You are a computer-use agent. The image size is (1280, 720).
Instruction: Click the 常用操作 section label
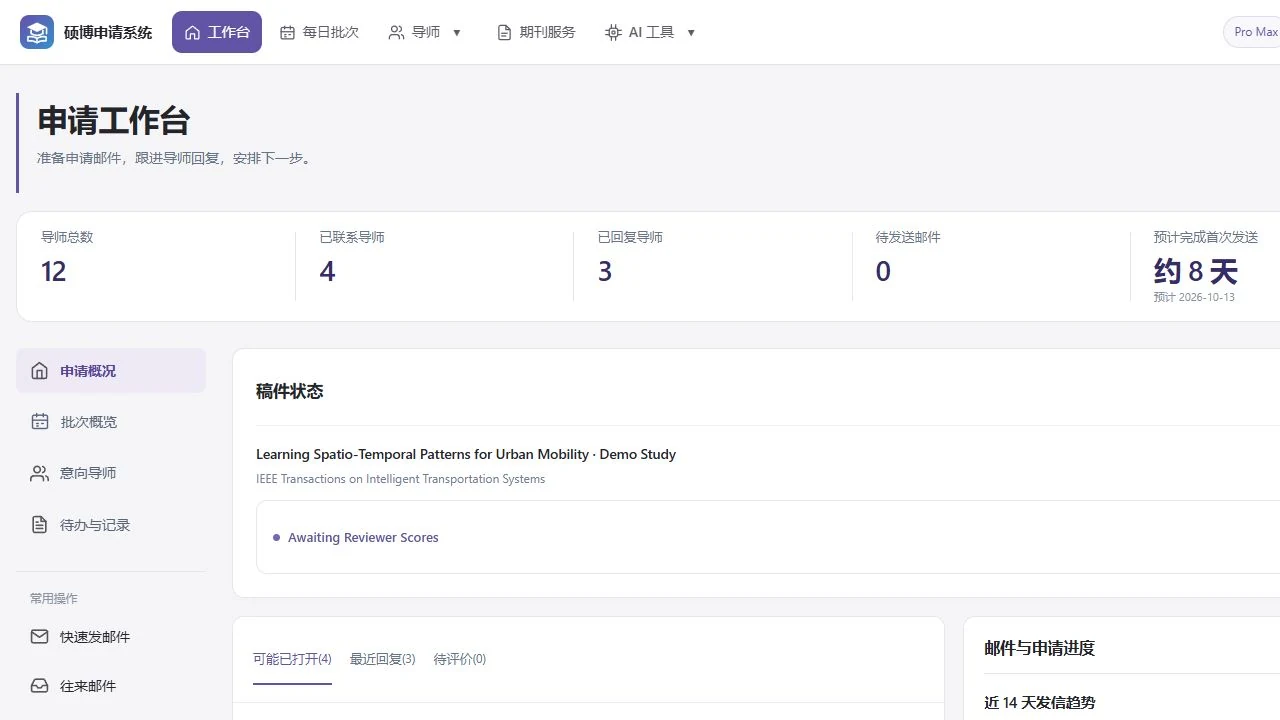tap(54, 598)
